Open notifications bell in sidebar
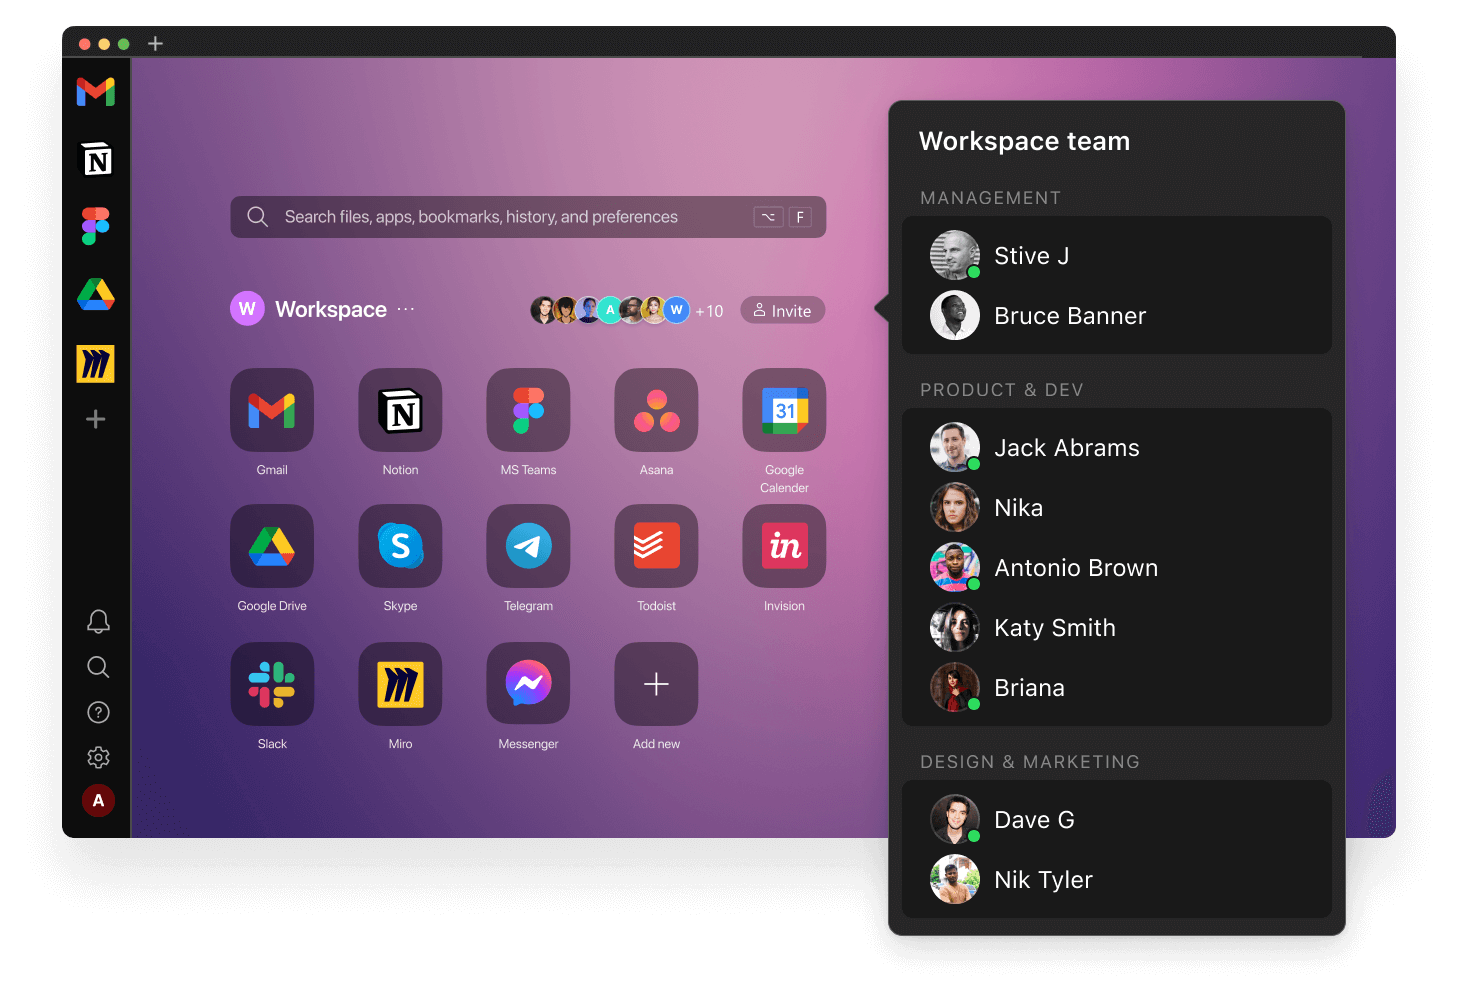Viewport: 1458px width, 991px height. [x=98, y=622]
